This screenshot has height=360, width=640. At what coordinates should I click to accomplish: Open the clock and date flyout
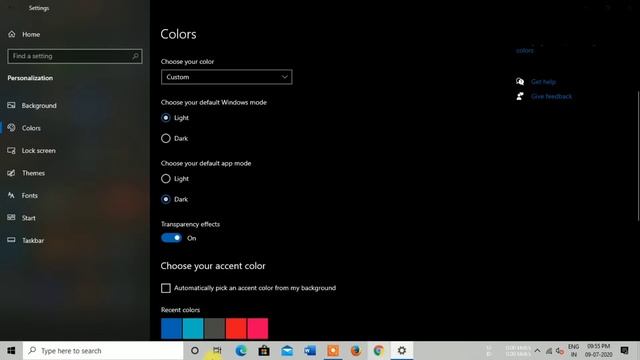click(x=598, y=351)
